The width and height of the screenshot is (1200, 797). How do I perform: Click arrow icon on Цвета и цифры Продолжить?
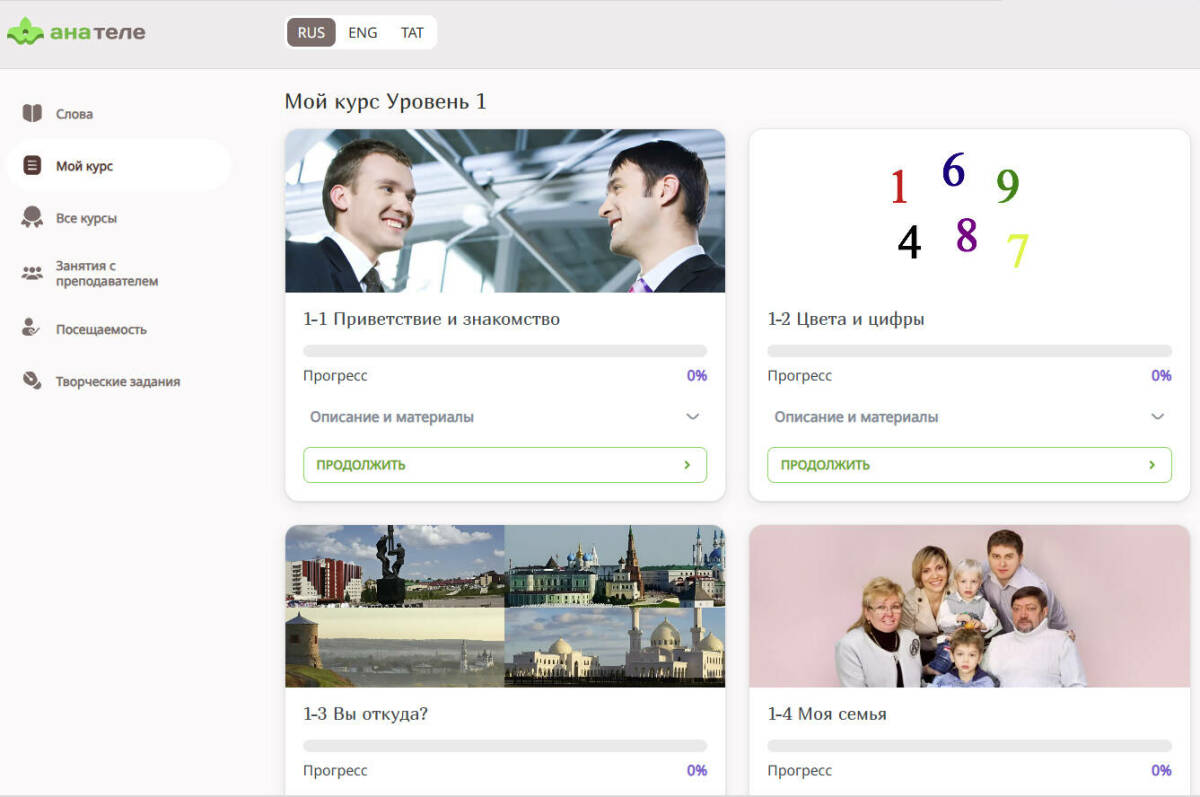pos(1151,465)
